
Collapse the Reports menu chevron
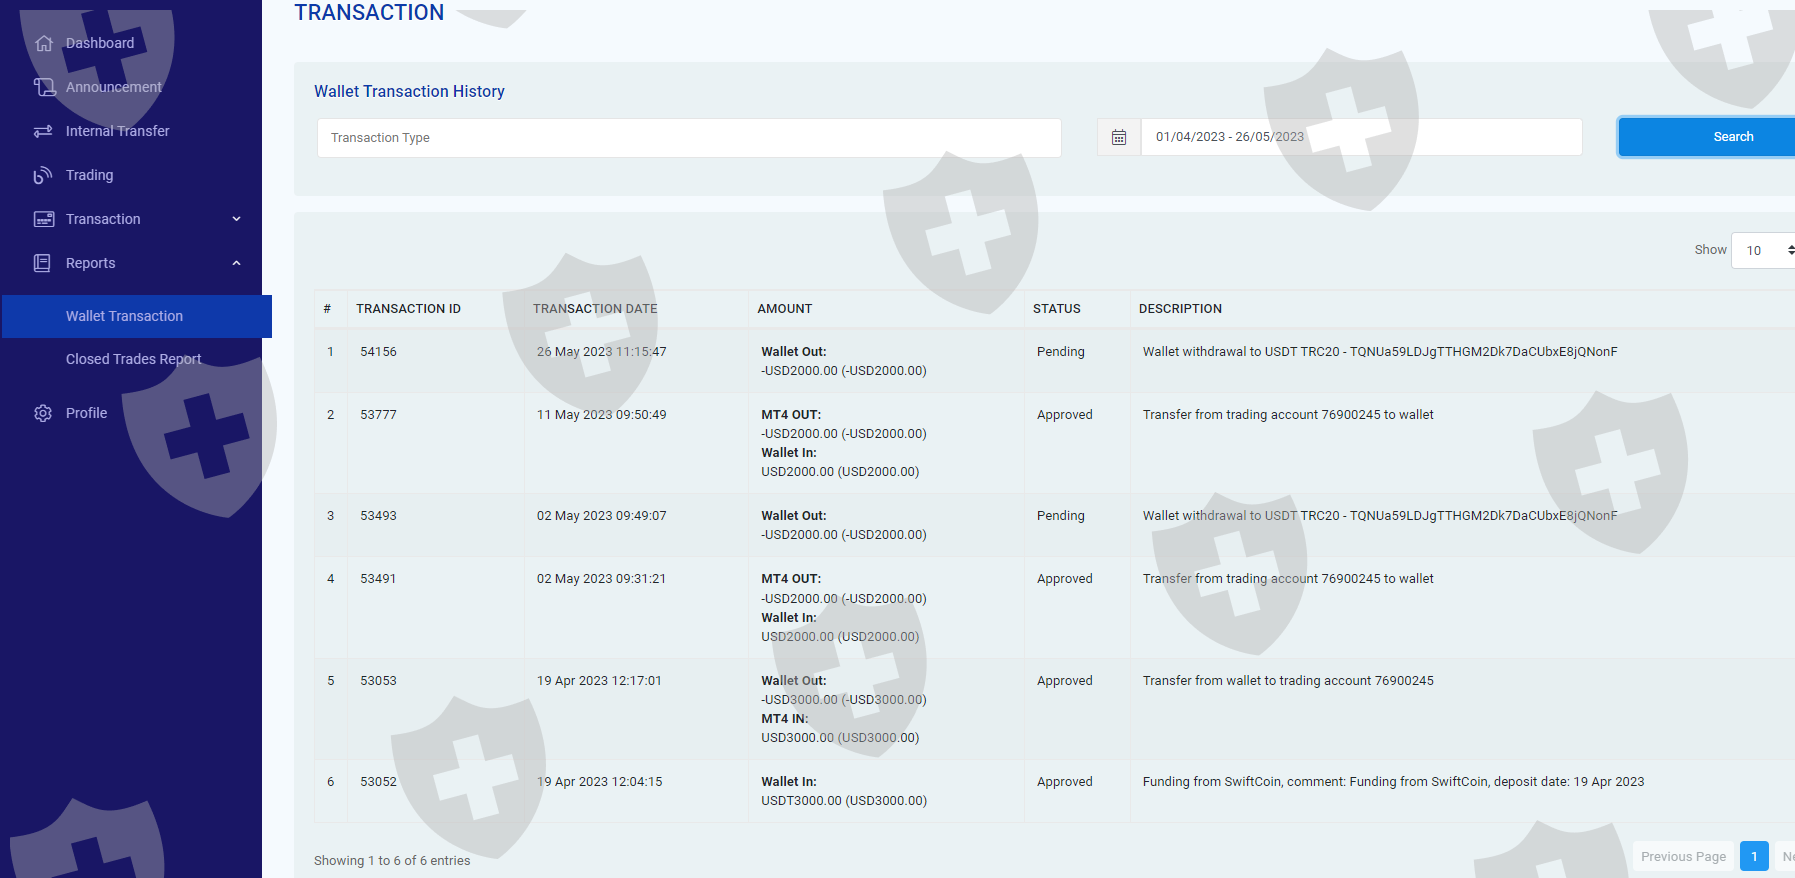[x=236, y=263]
